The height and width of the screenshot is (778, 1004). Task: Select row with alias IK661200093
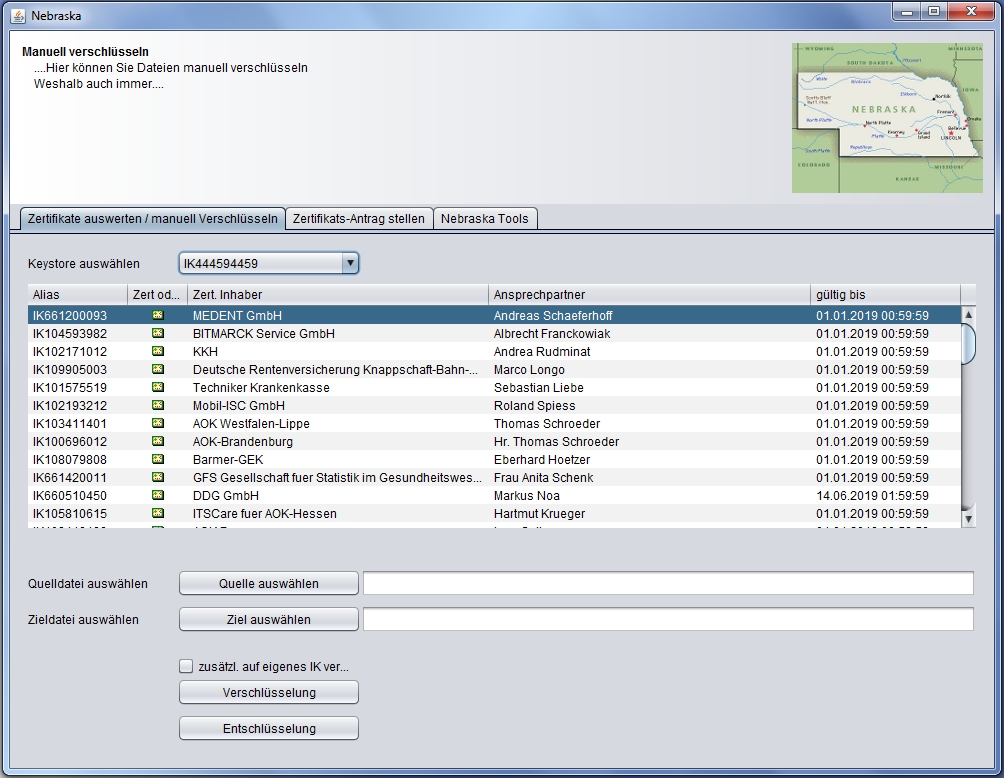[x=494, y=315]
